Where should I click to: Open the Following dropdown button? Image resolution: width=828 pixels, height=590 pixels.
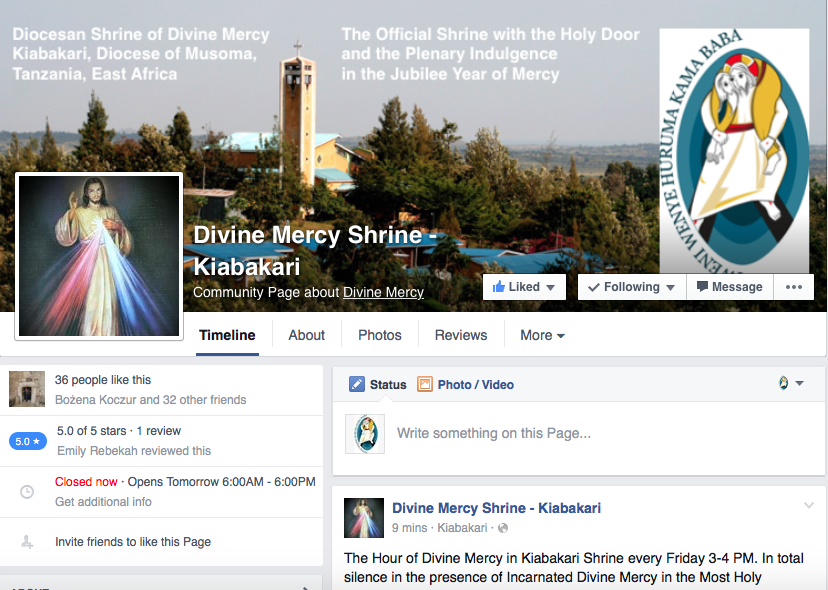pos(632,287)
